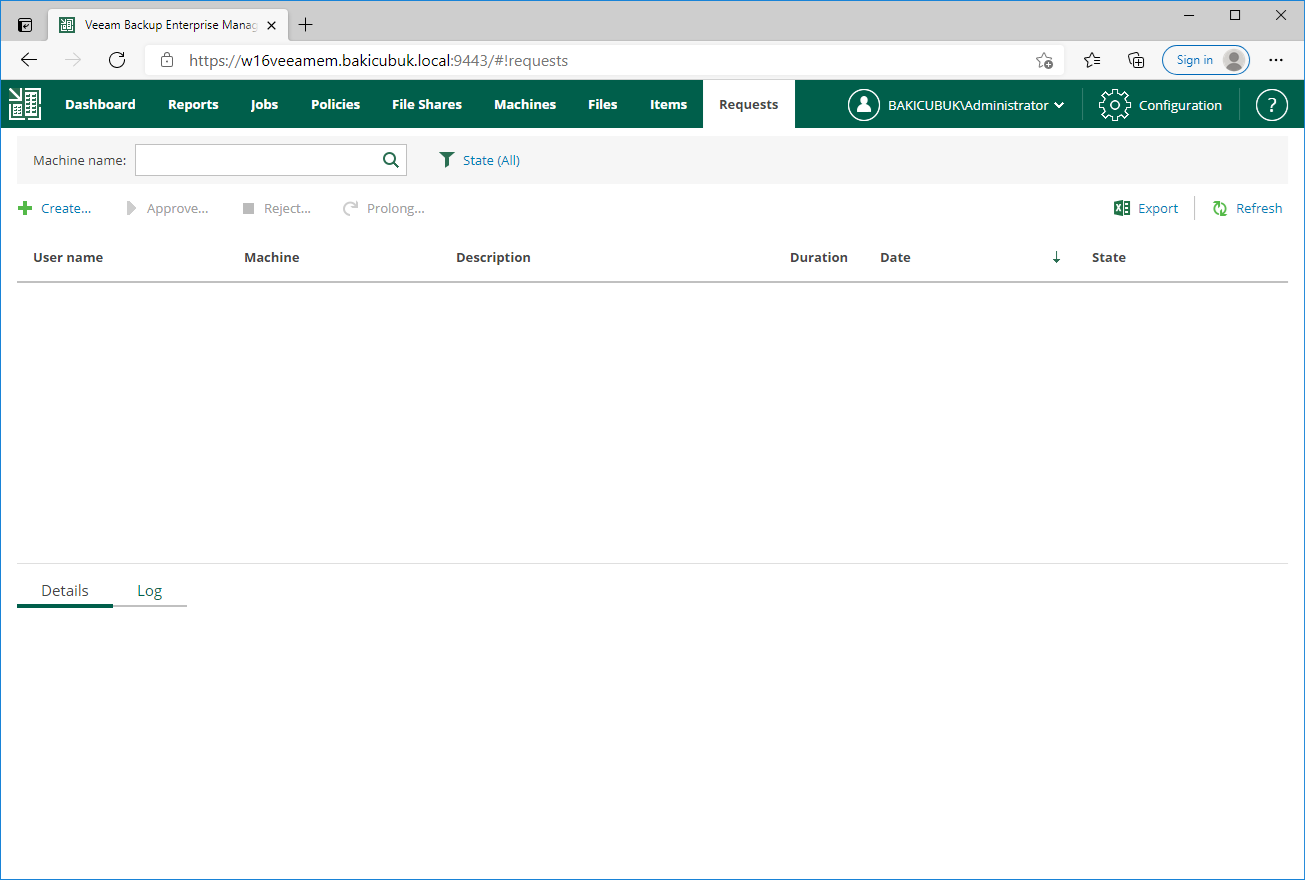Open a new browser tab
1305x880 pixels.
(306, 25)
